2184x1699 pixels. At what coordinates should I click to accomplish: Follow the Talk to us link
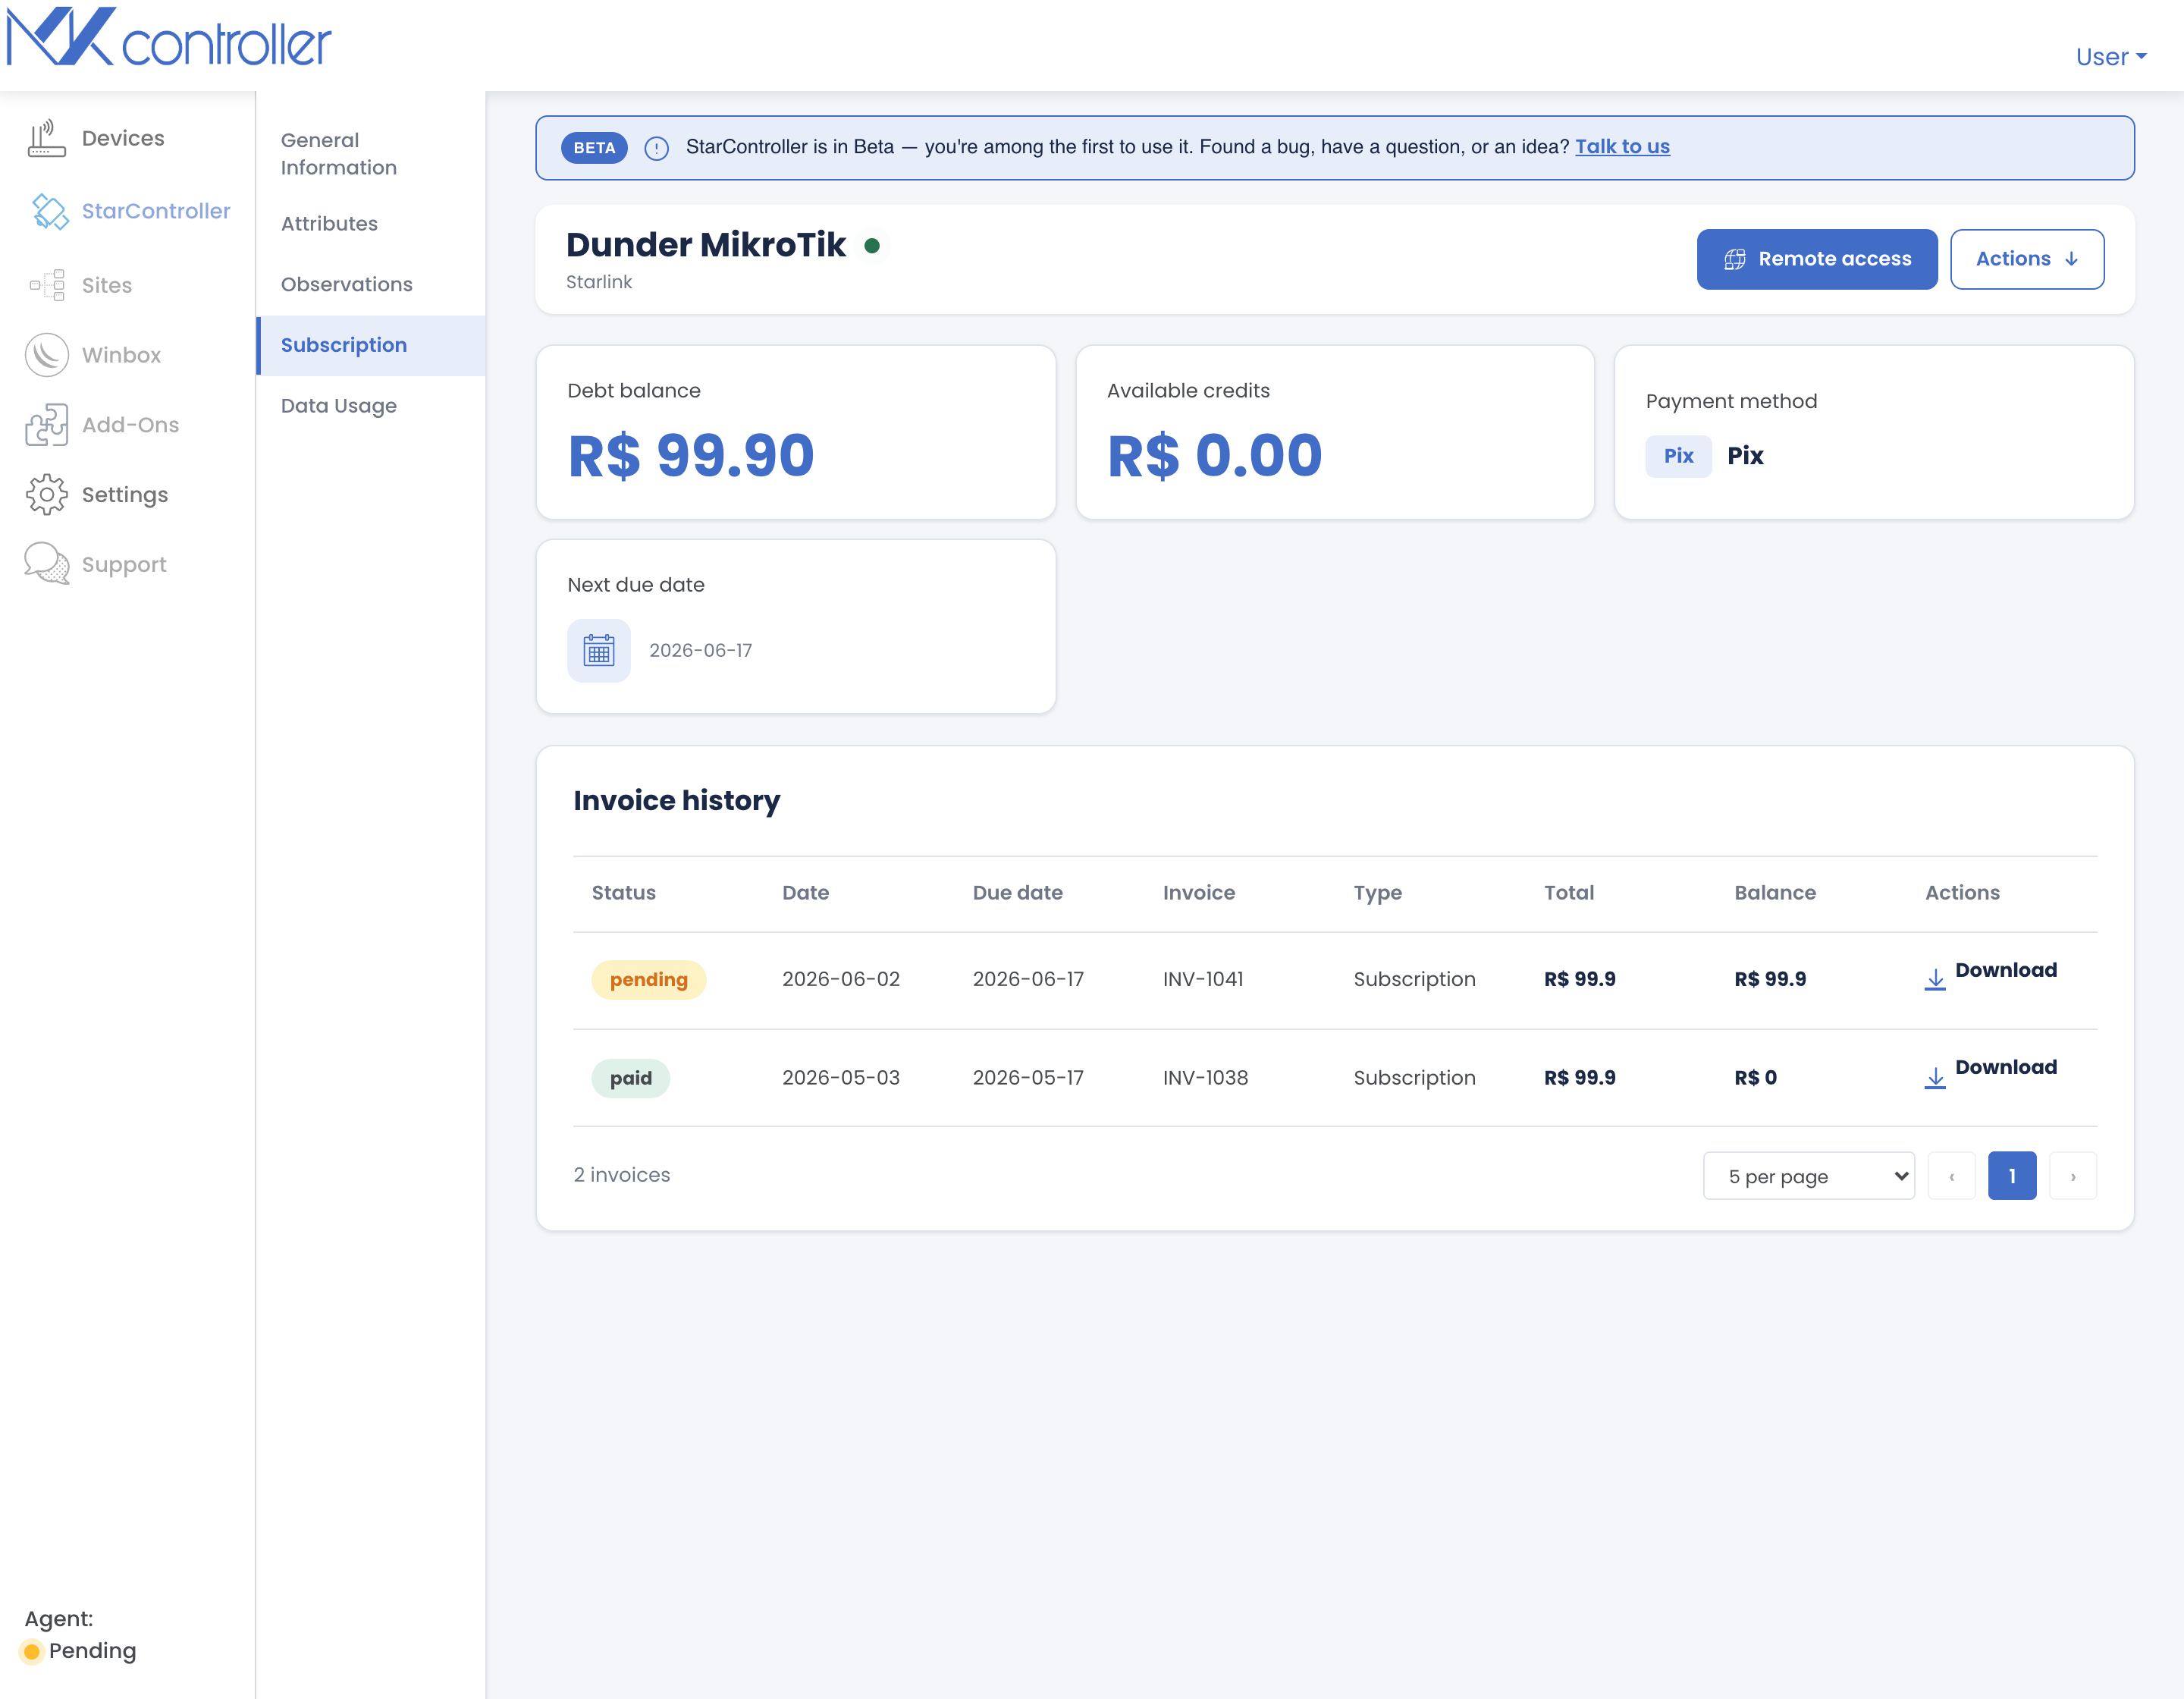pos(1622,147)
